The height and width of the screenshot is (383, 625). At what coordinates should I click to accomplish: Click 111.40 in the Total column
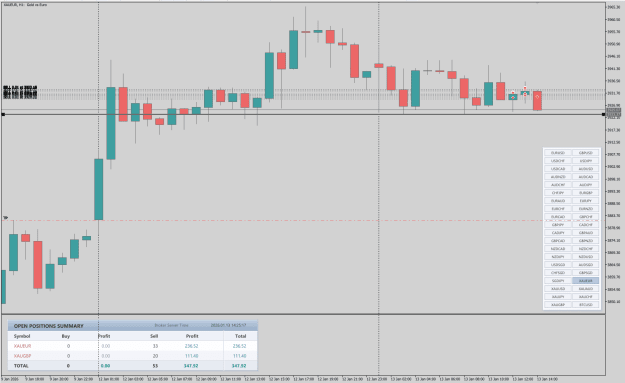tap(239, 356)
